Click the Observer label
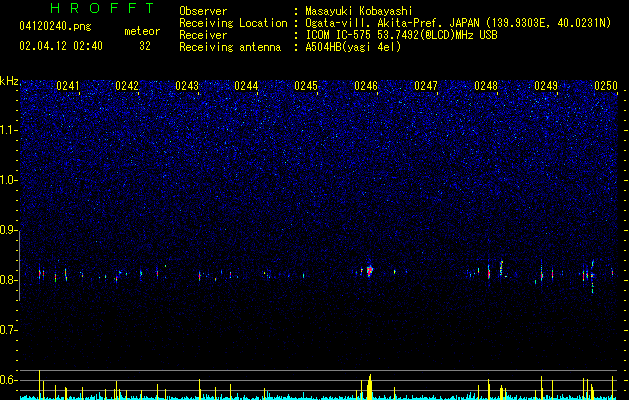Image resolution: width=629 pixels, height=400 pixels. point(203,11)
